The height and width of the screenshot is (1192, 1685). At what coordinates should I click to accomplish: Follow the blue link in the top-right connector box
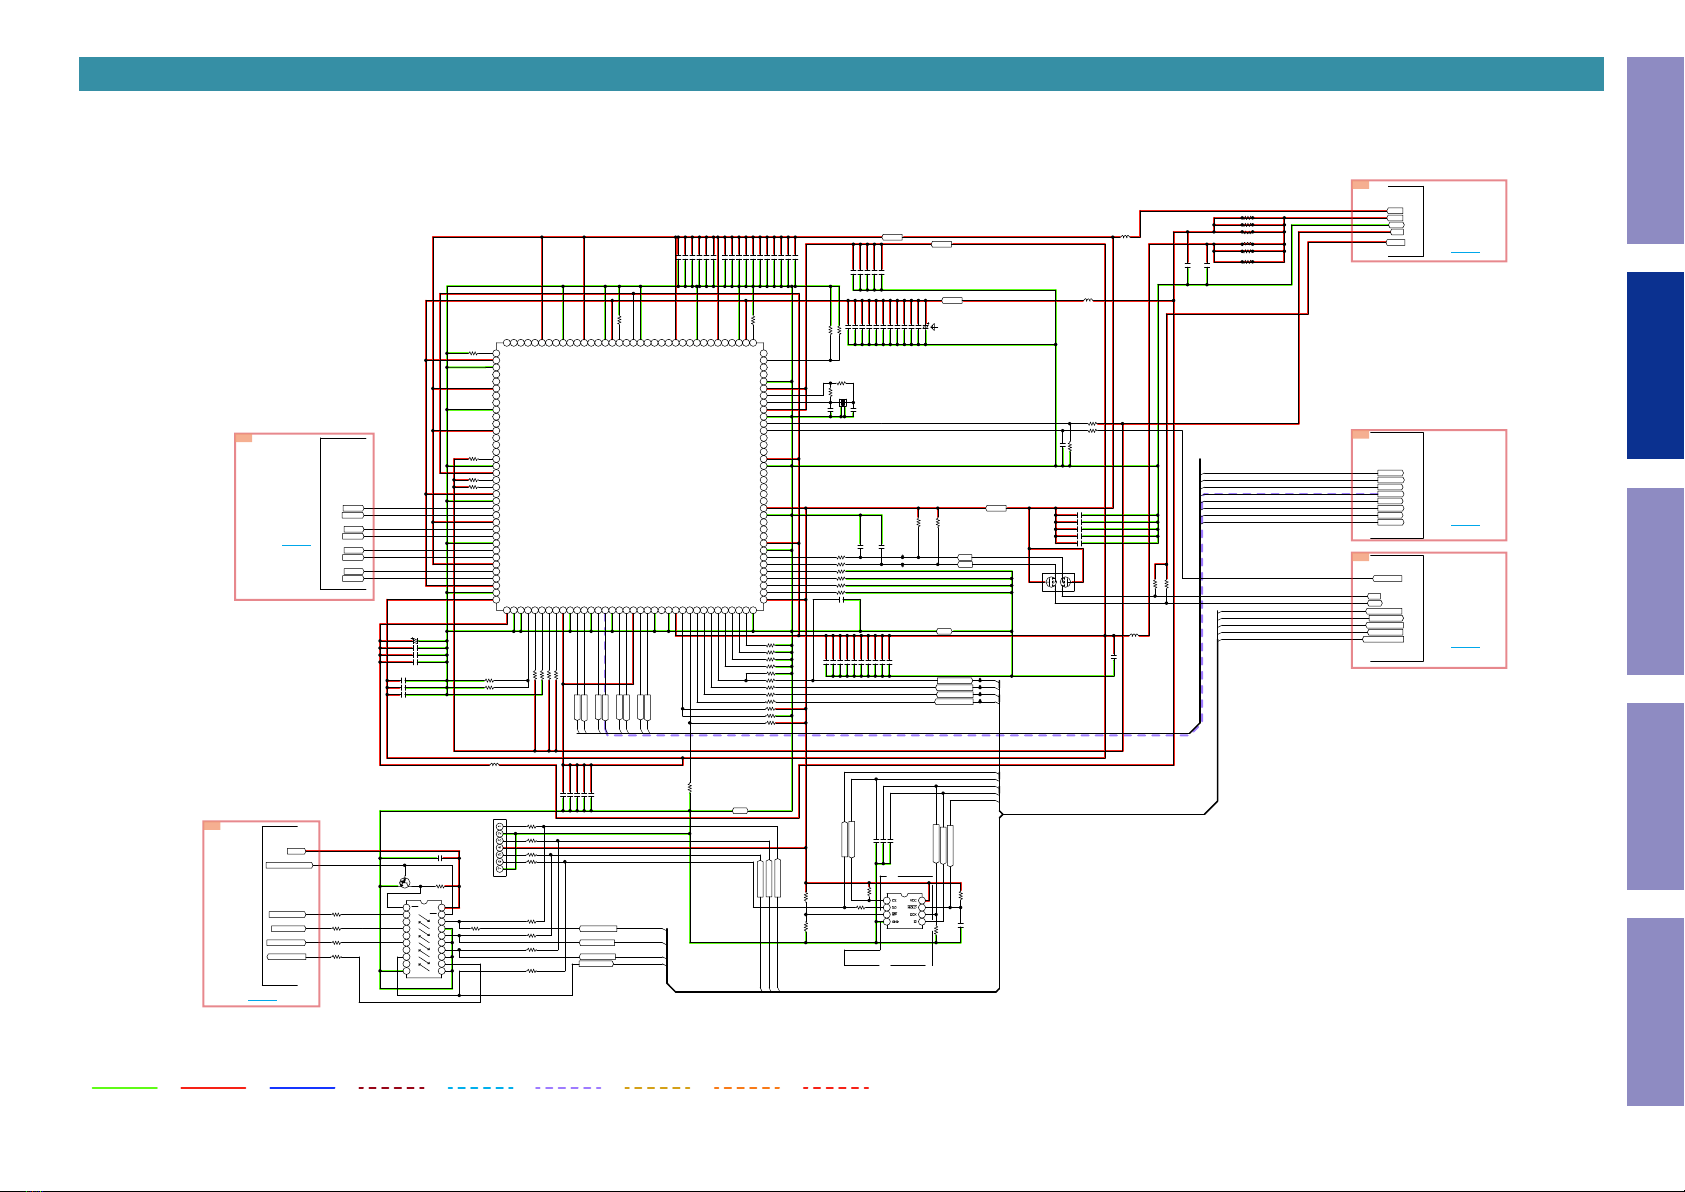(1465, 252)
